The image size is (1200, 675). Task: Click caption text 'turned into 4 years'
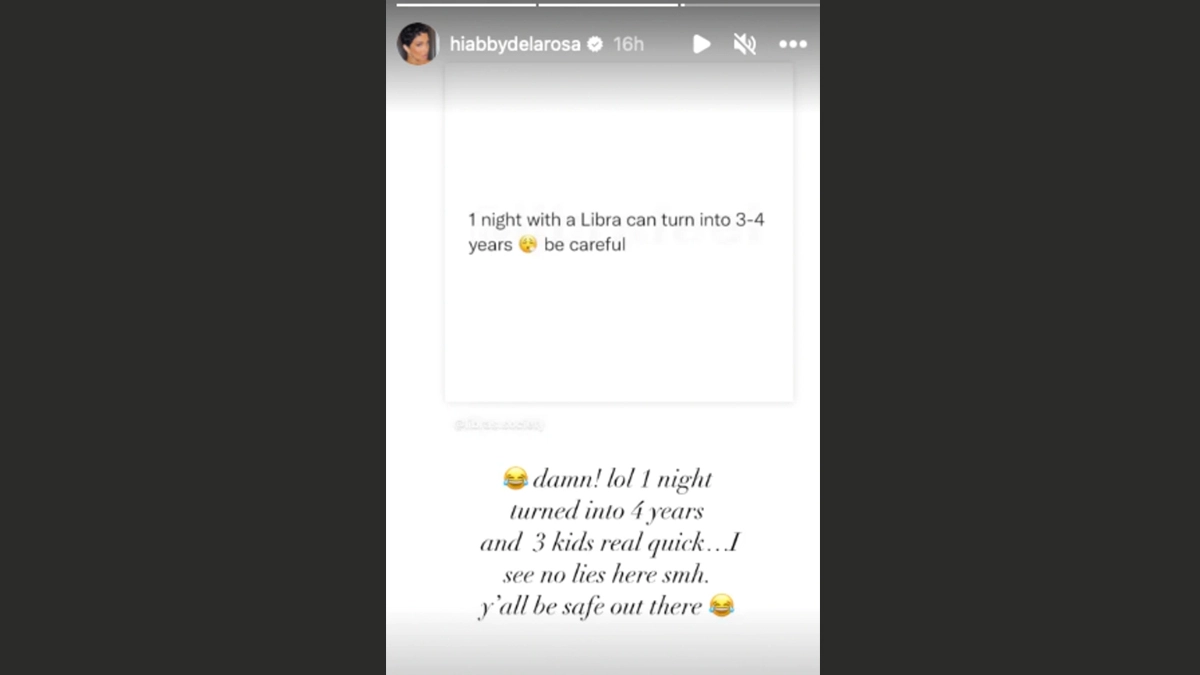[606, 511]
